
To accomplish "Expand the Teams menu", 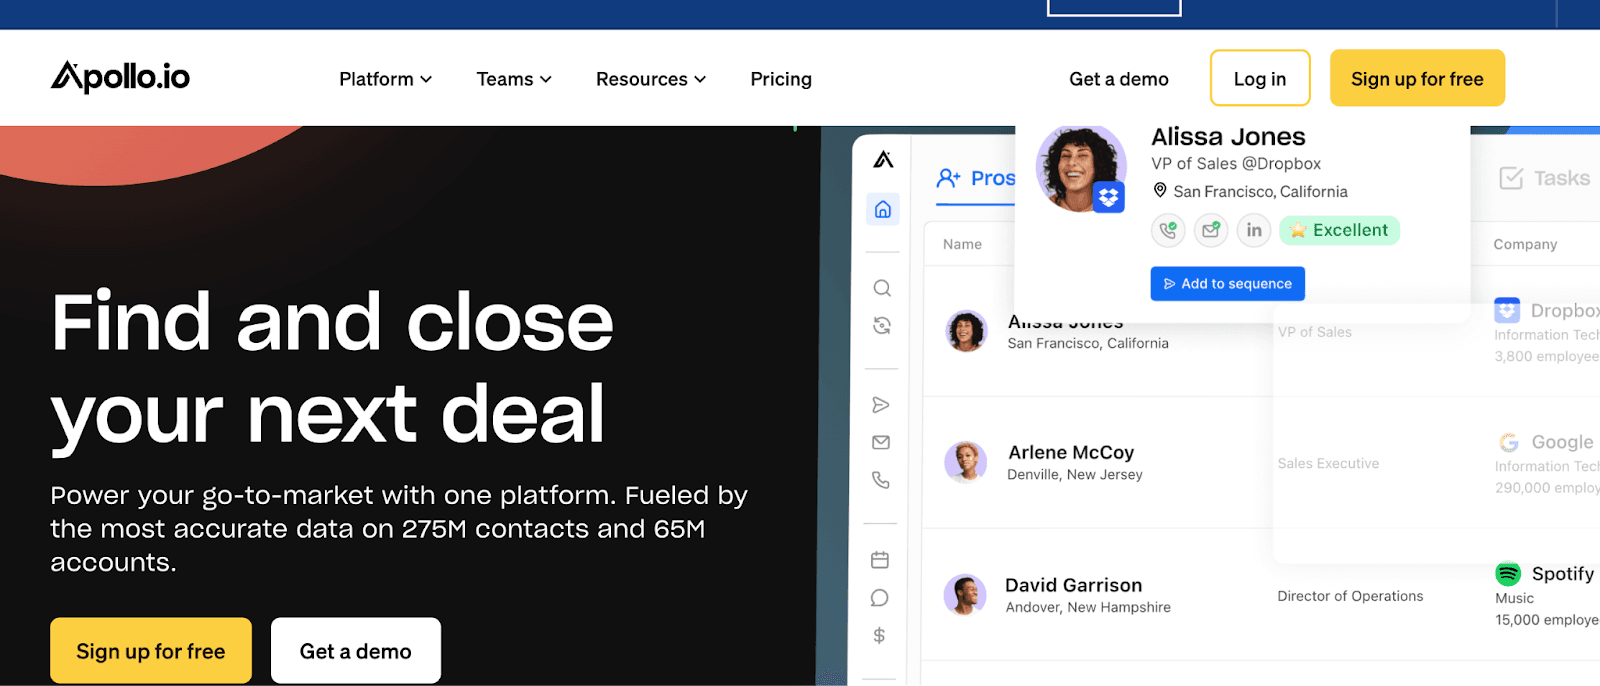I will (x=514, y=79).
